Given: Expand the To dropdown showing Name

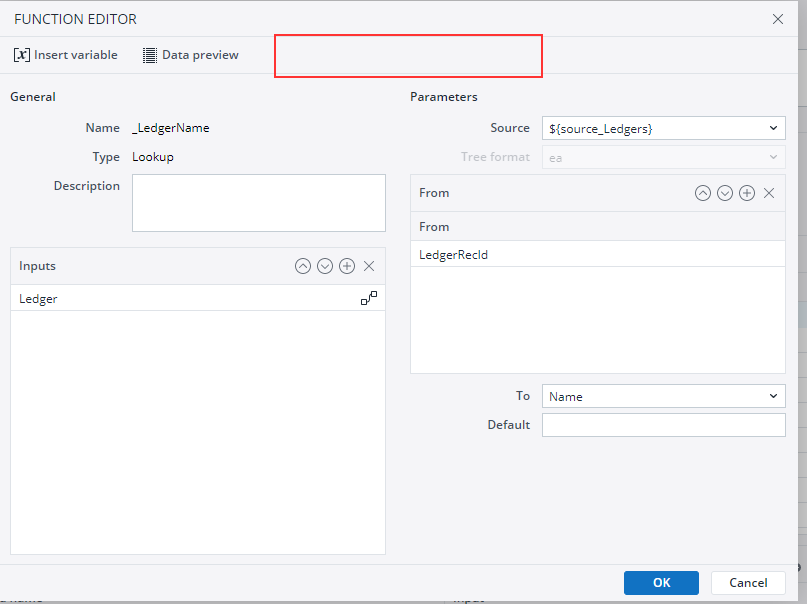Looking at the screenshot, I should [663, 396].
